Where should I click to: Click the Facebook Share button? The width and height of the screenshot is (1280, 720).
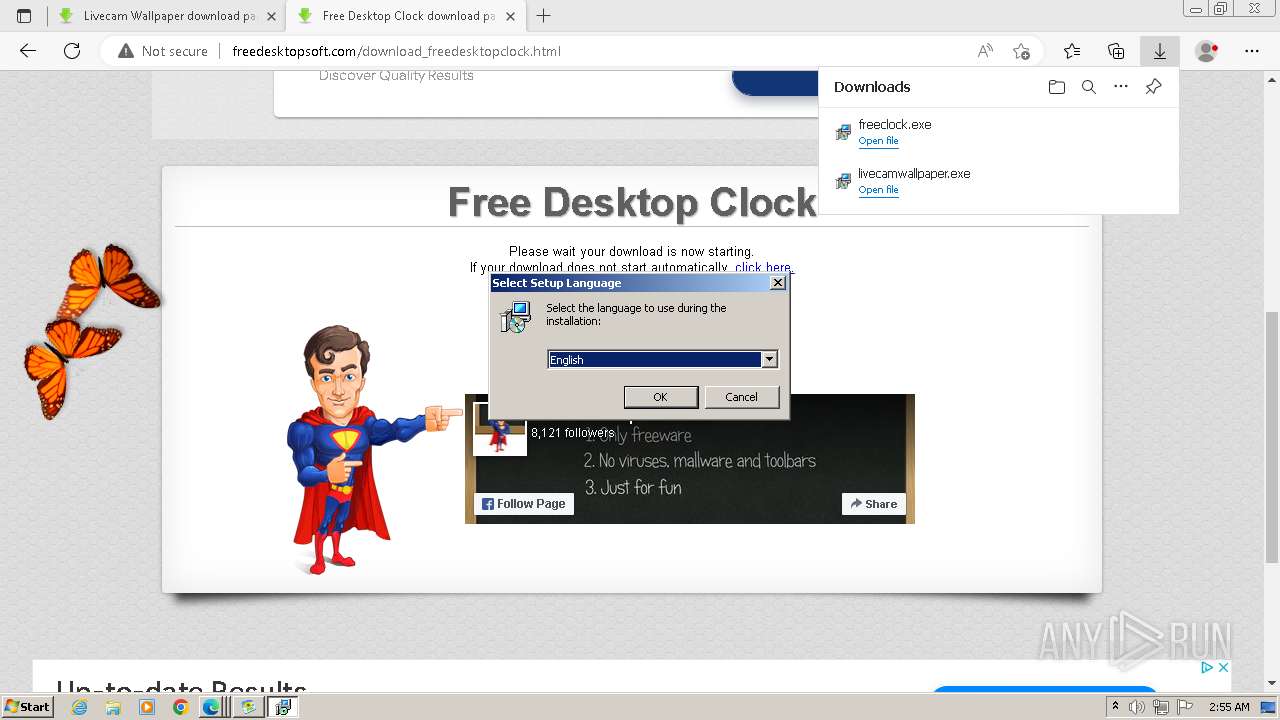click(x=874, y=504)
